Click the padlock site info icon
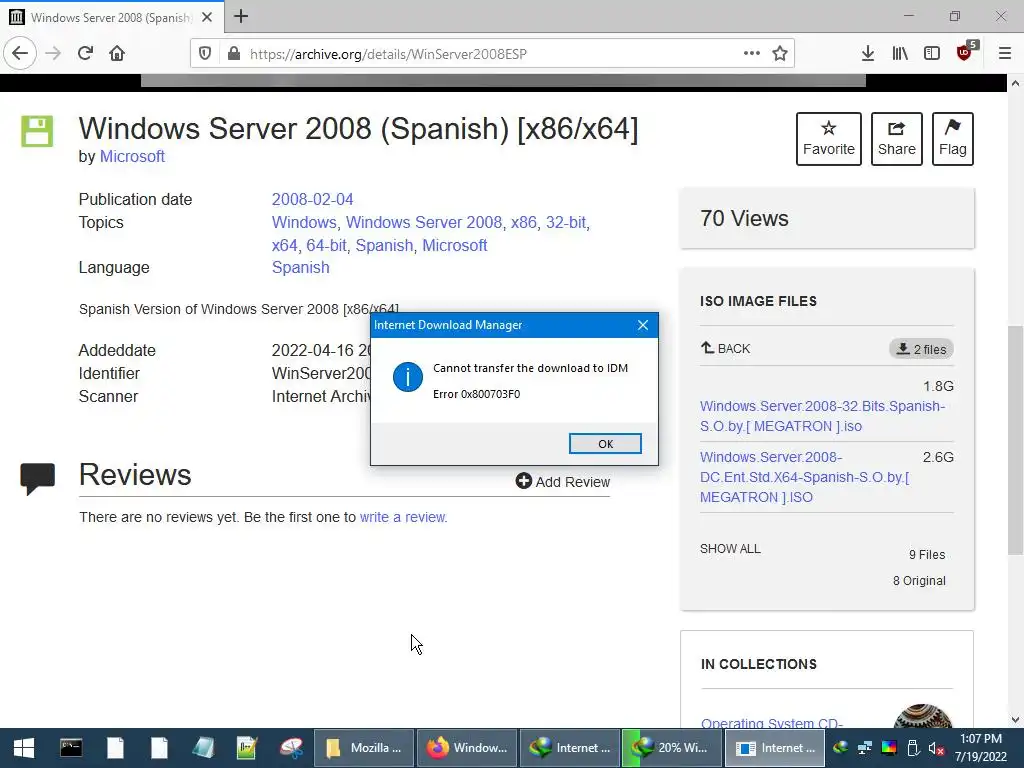This screenshot has height=768, width=1024. click(234, 54)
